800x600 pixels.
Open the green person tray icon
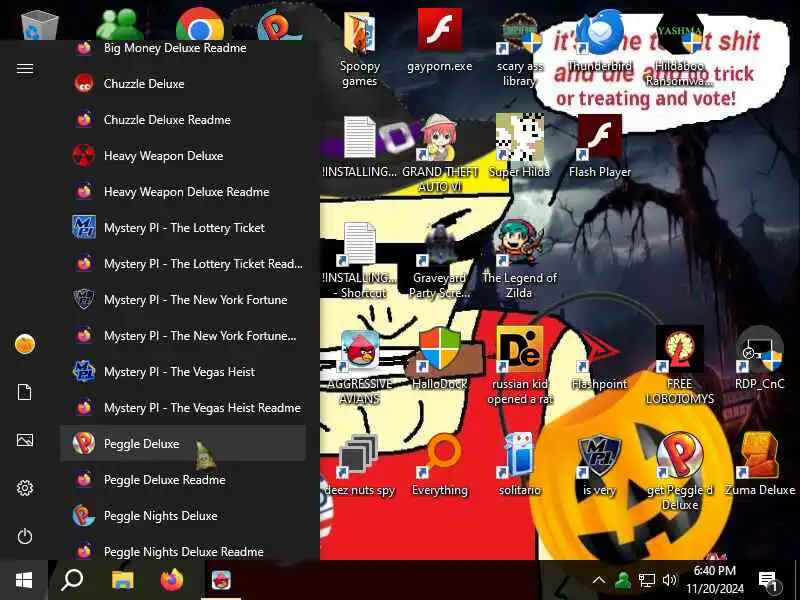pos(622,580)
